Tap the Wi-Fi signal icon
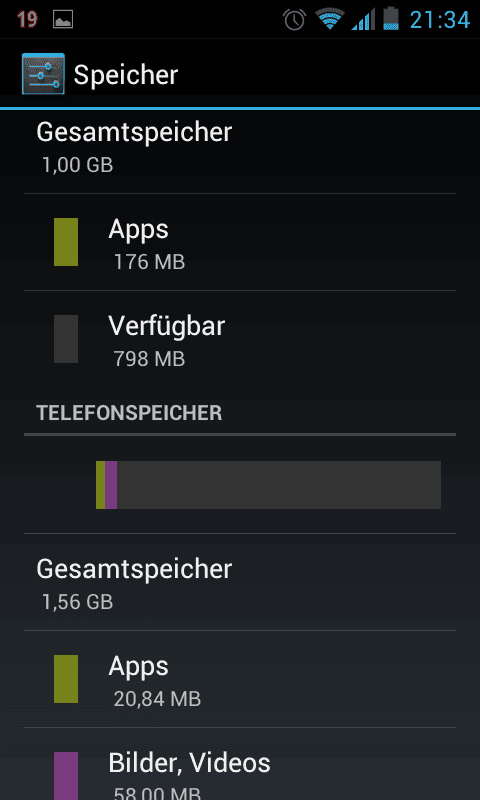480x800 pixels. pos(330,19)
